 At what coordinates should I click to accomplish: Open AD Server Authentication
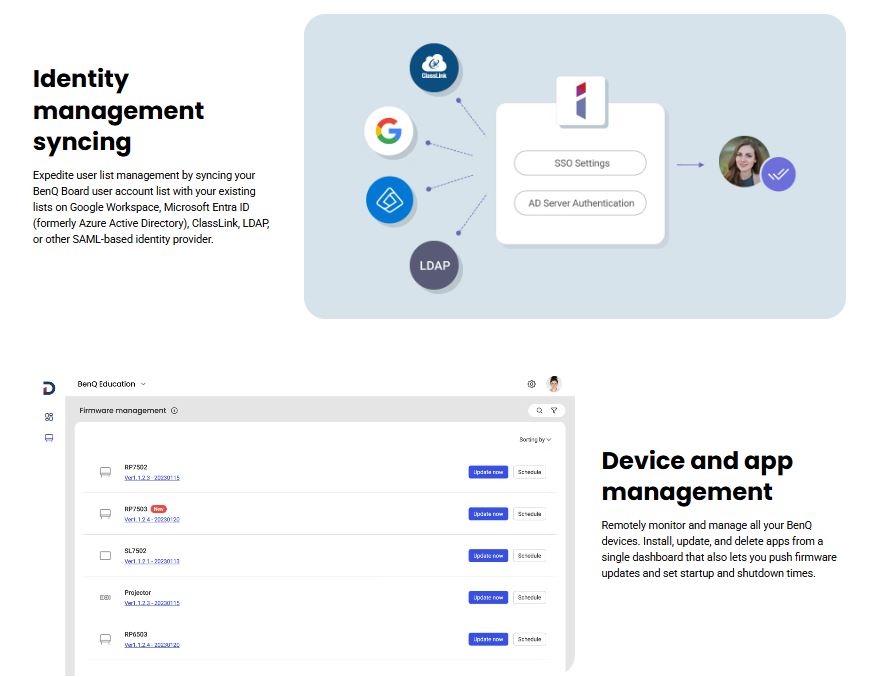point(580,203)
